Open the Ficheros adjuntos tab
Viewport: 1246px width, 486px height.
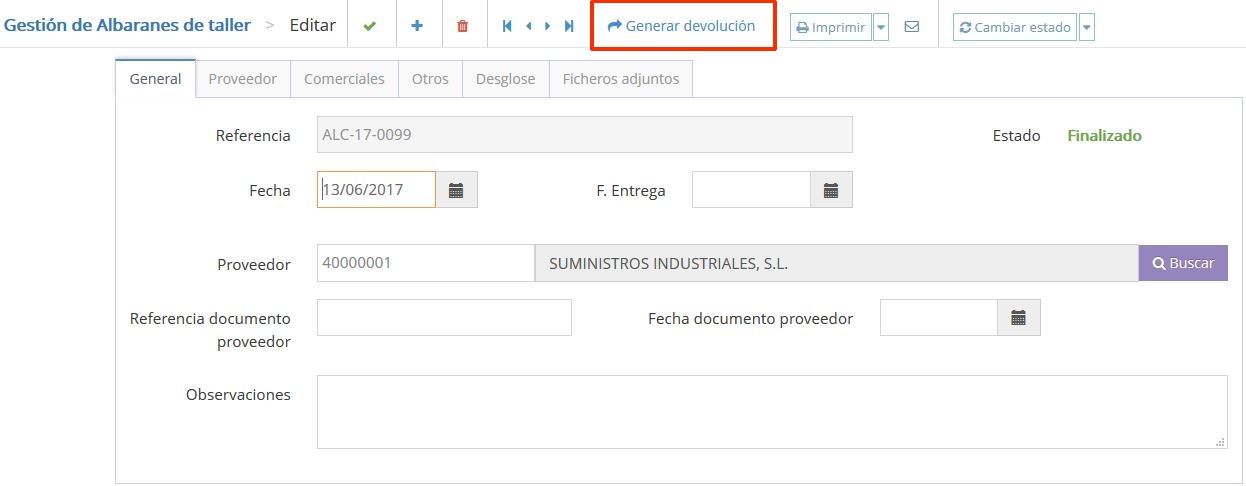[621, 79]
